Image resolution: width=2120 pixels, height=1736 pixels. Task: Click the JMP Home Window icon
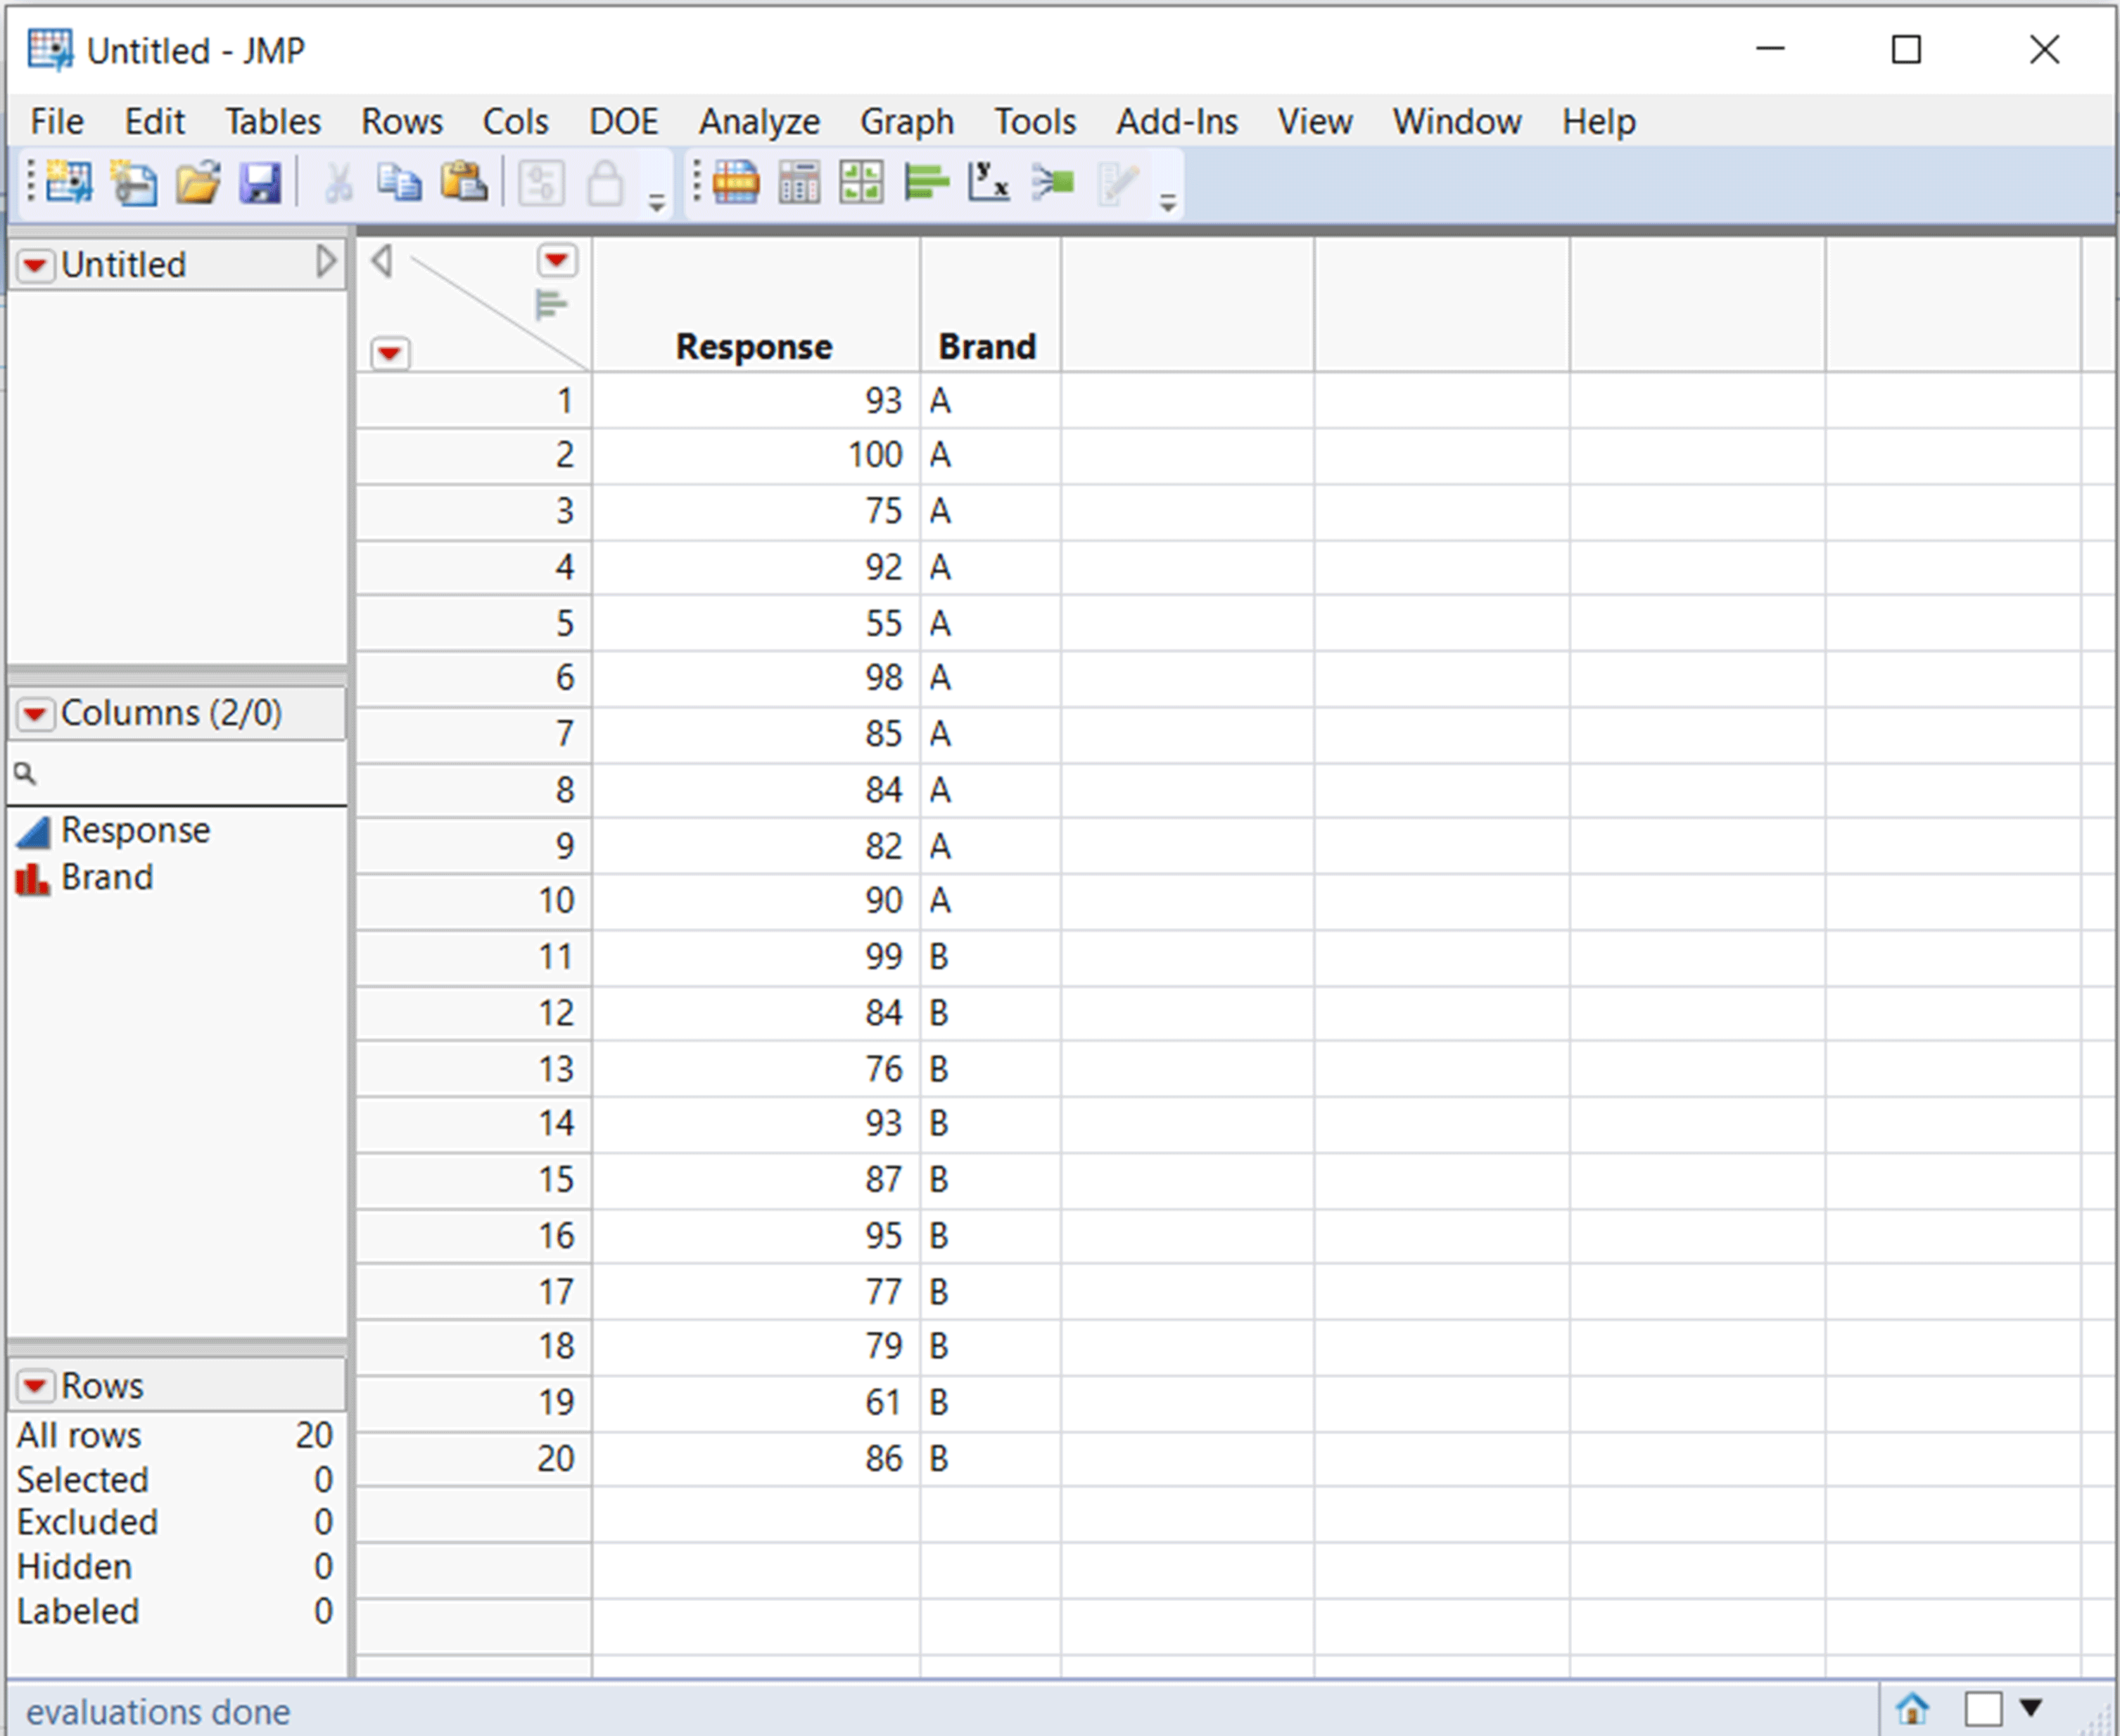1912,1708
